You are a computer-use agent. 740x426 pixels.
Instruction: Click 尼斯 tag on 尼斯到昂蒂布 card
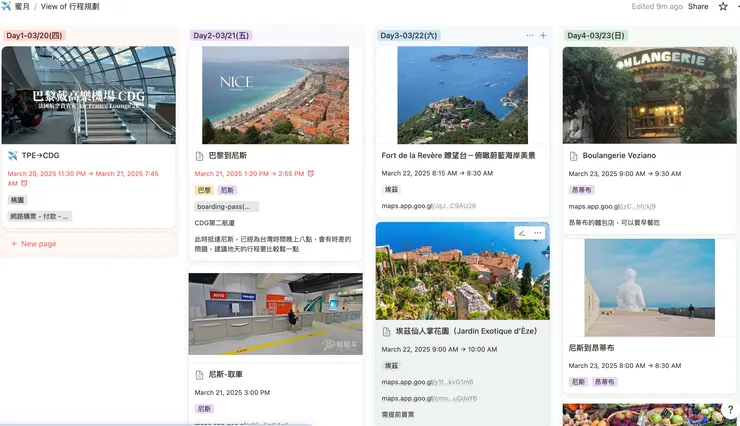pyautogui.click(x=578, y=382)
